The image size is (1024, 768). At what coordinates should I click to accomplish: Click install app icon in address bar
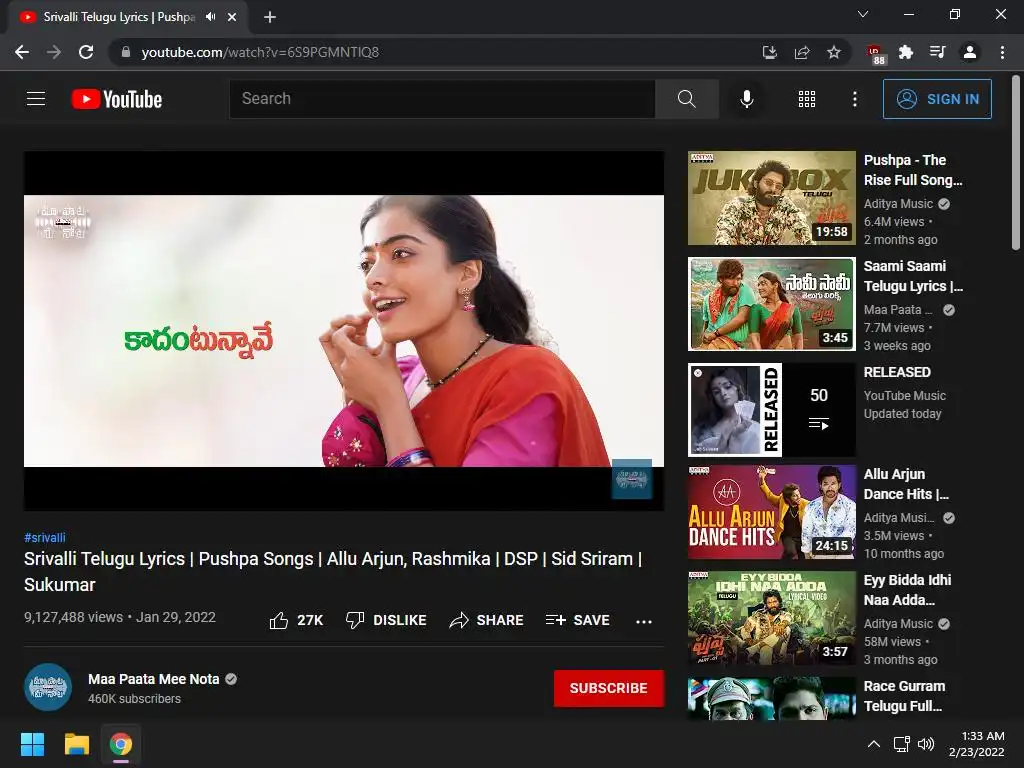pyautogui.click(x=770, y=52)
